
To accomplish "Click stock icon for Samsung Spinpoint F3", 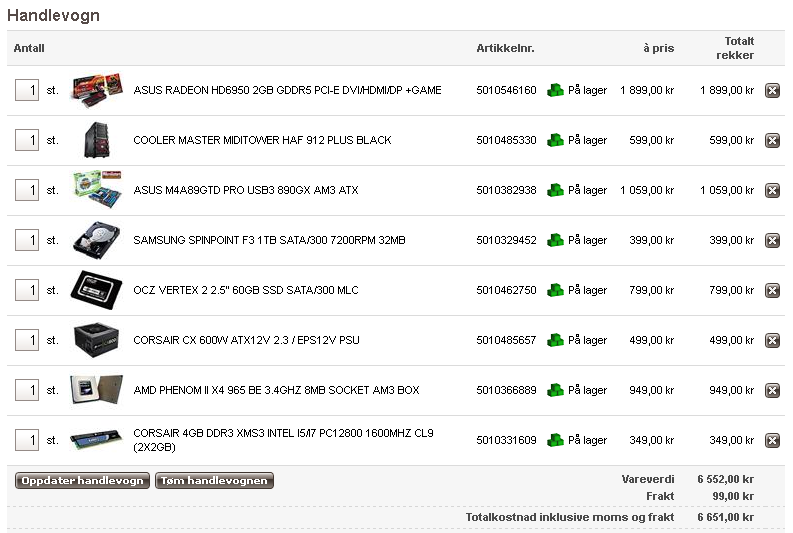I will pos(555,240).
